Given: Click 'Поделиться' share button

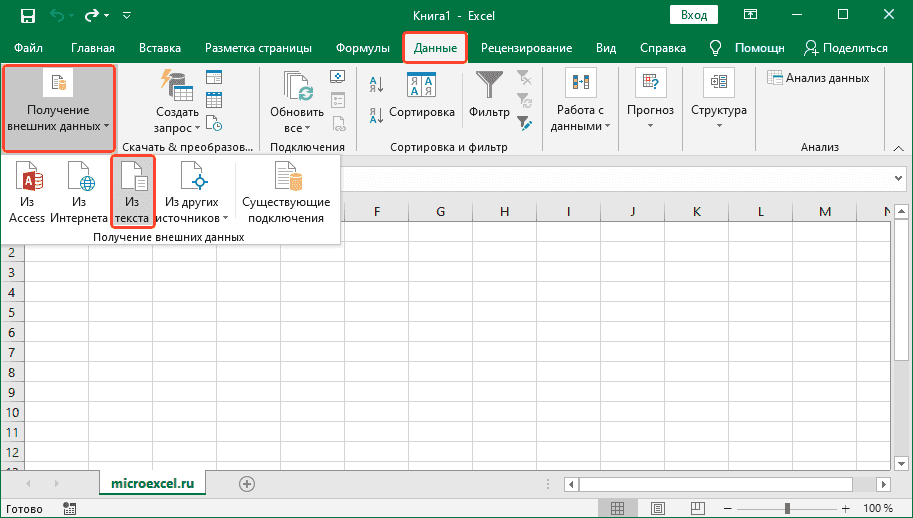Looking at the screenshot, I should tap(846, 48).
